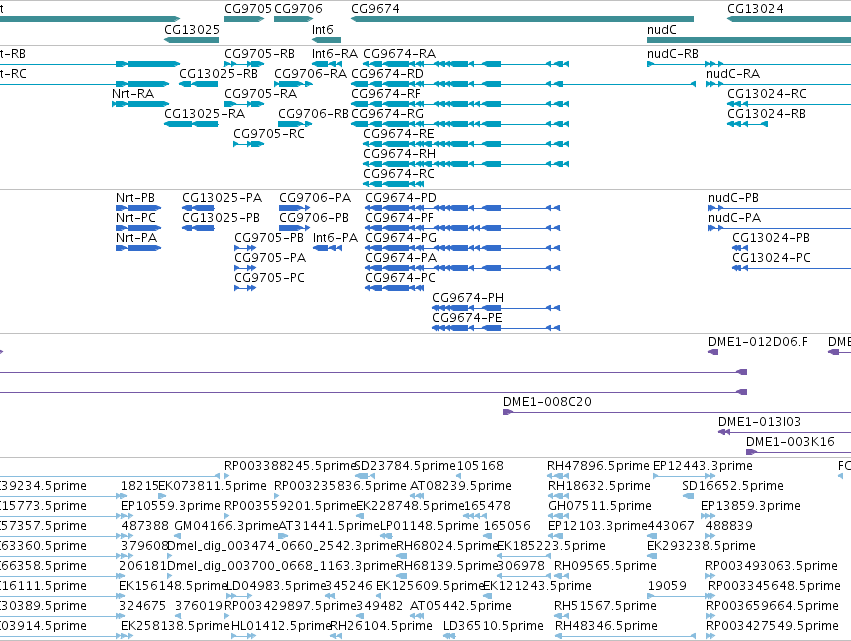Click transcript CG9674-RD
This screenshot has height=641, width=851.
[x=388, y=74]
